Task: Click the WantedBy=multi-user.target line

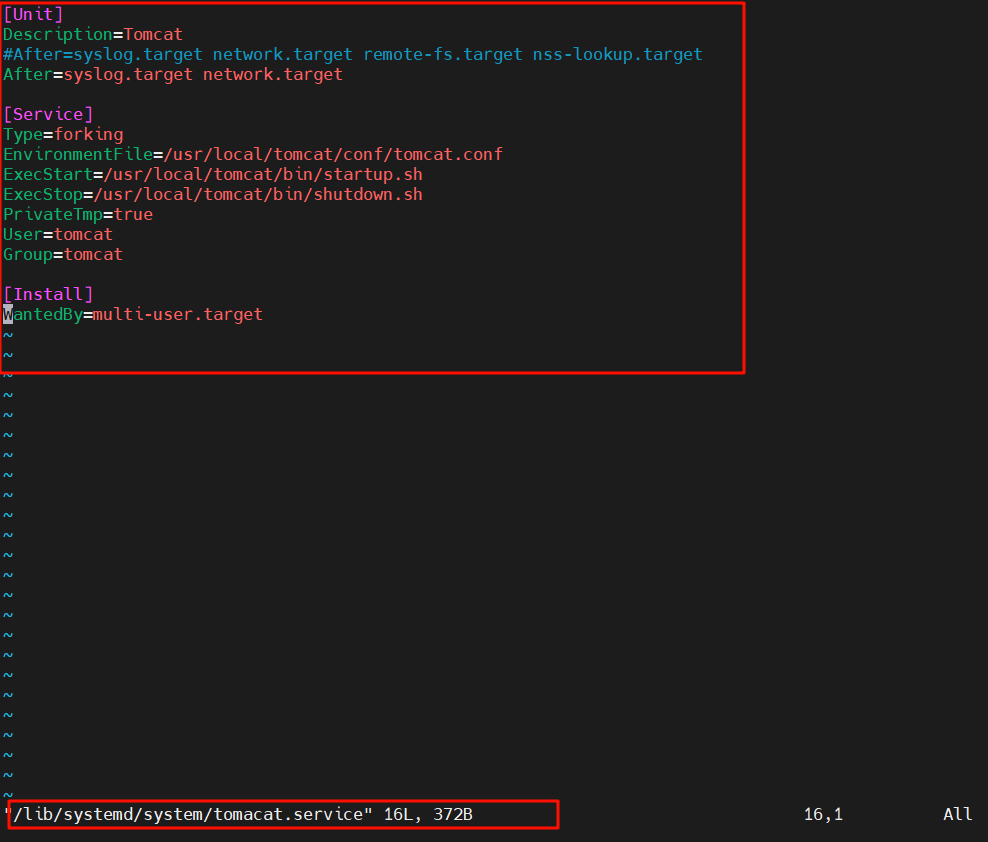Action: tap(133, 314)
